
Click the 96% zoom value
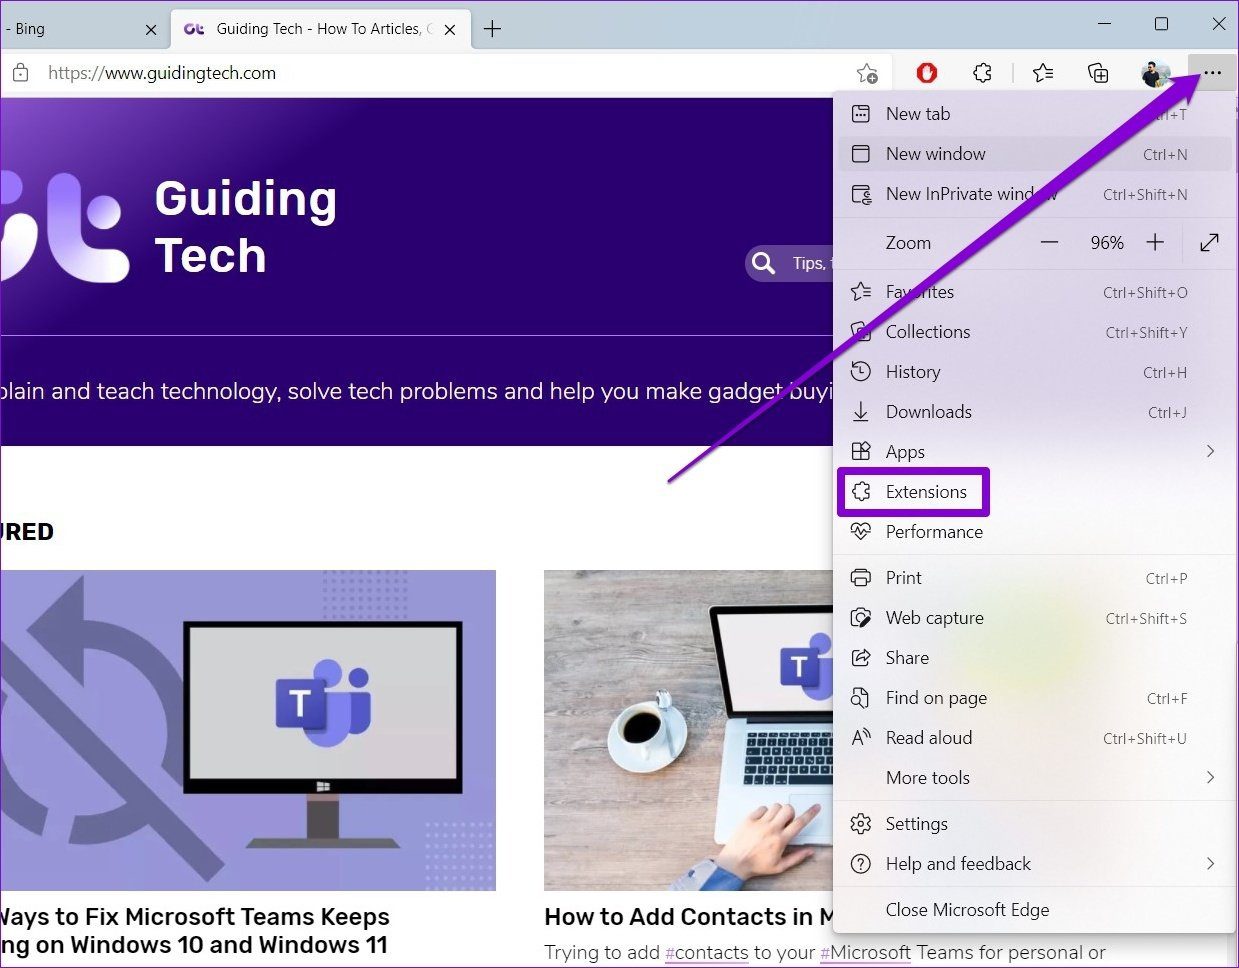click(1107, 243)
